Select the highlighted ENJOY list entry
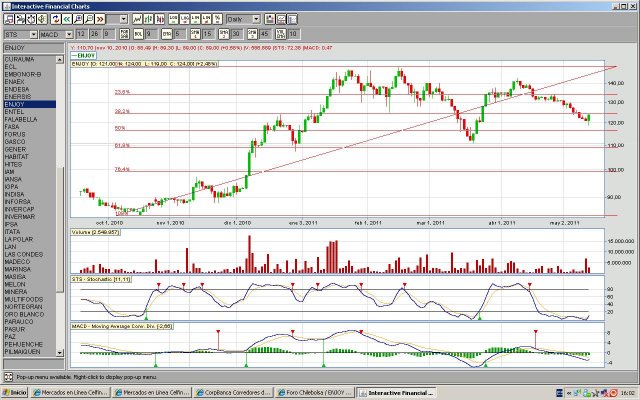640x400 pixels. tap(29, 104)
